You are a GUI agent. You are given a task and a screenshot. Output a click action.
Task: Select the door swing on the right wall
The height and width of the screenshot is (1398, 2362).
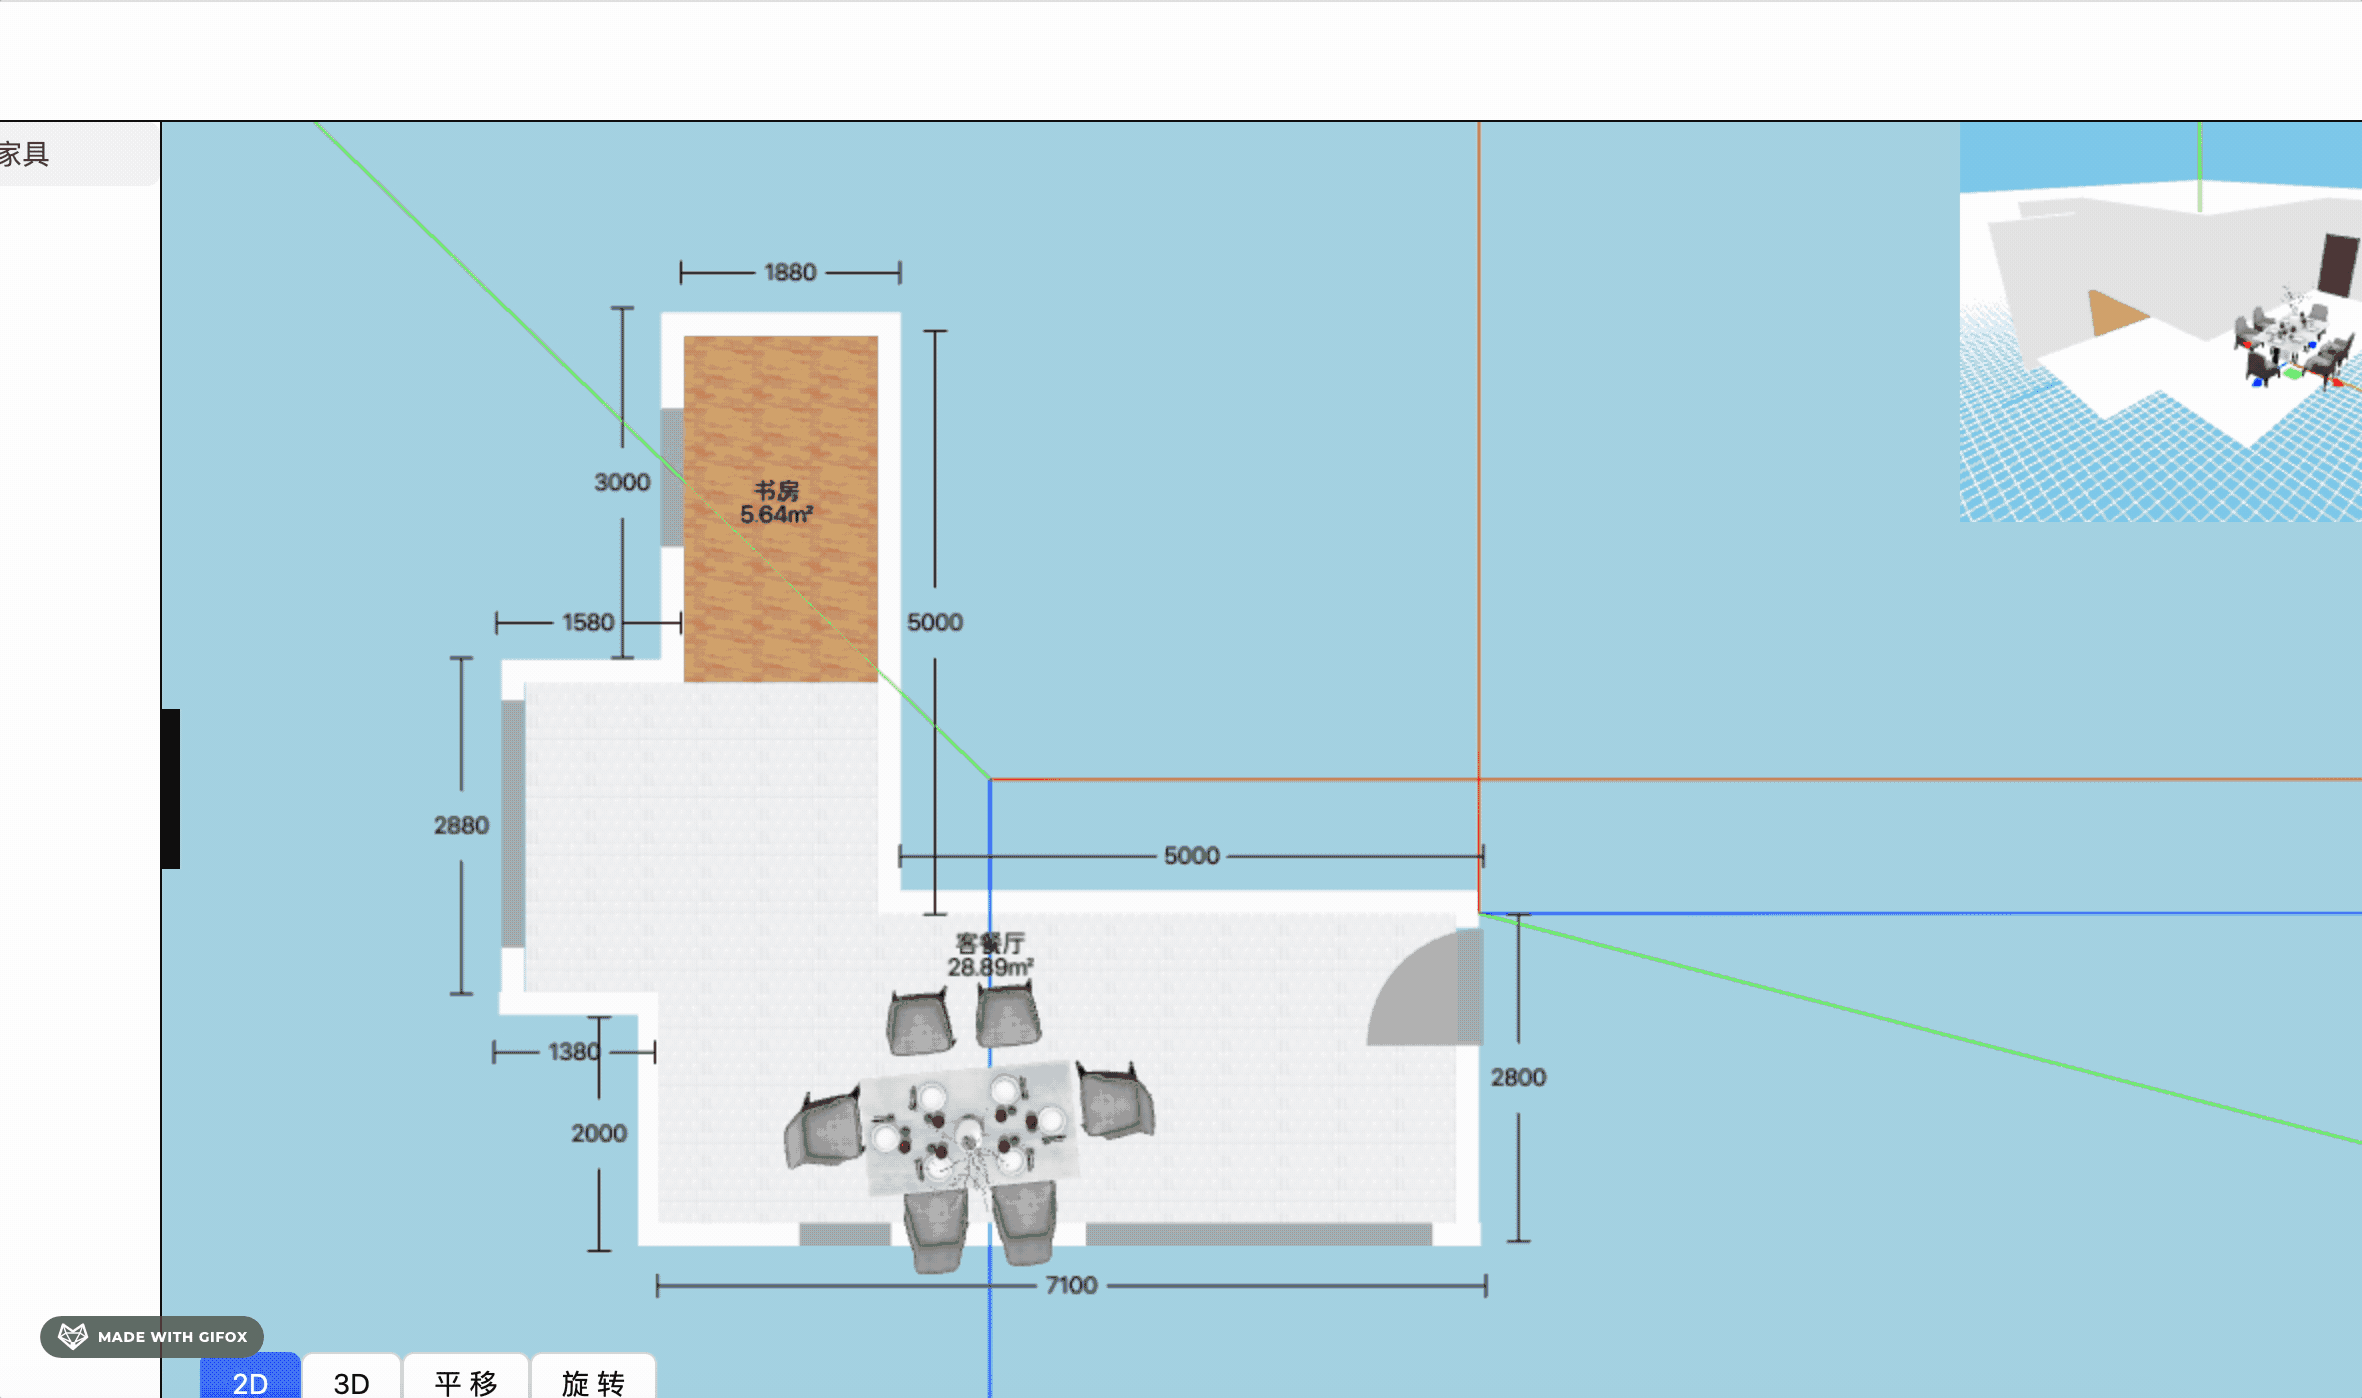click(x=1424, y=988)
